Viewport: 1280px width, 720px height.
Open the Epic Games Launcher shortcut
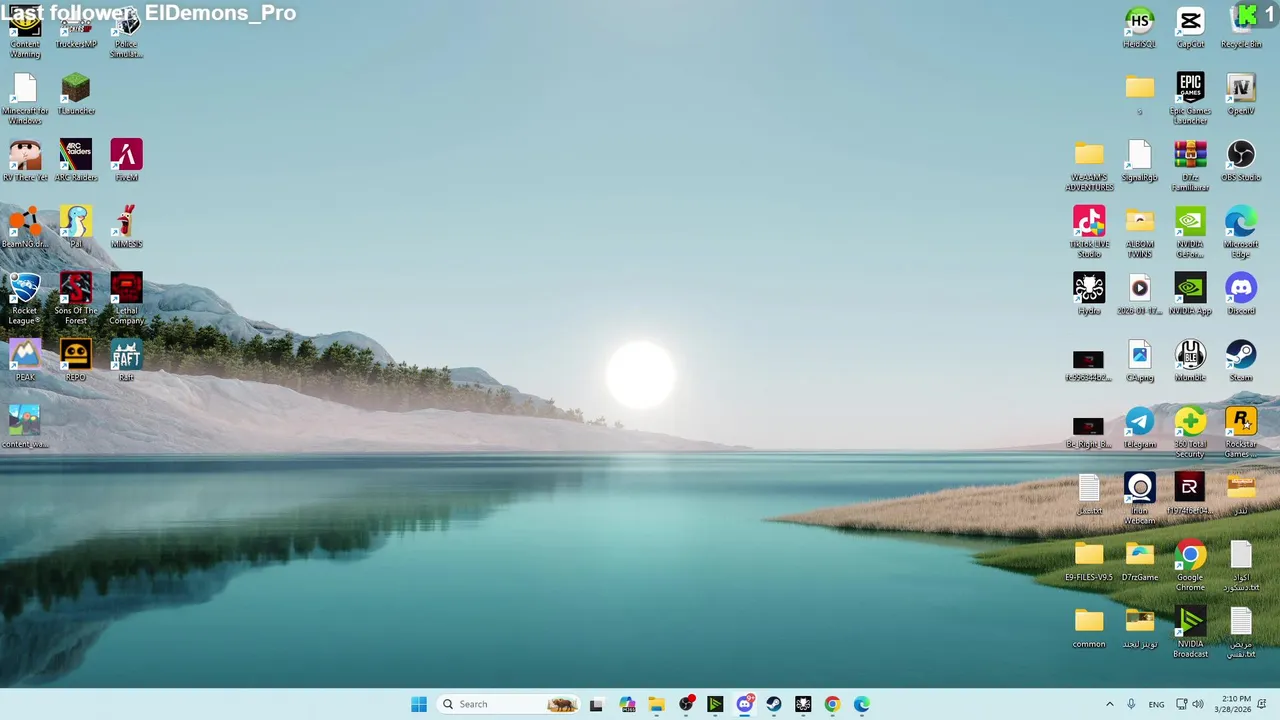click(x=1190, y=100)
